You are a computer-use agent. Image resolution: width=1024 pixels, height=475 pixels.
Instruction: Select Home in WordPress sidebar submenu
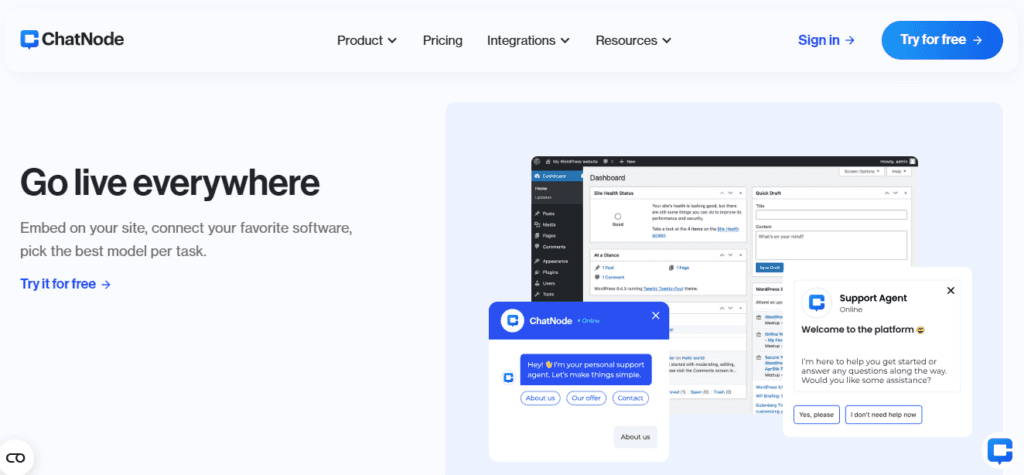point(541,189)
